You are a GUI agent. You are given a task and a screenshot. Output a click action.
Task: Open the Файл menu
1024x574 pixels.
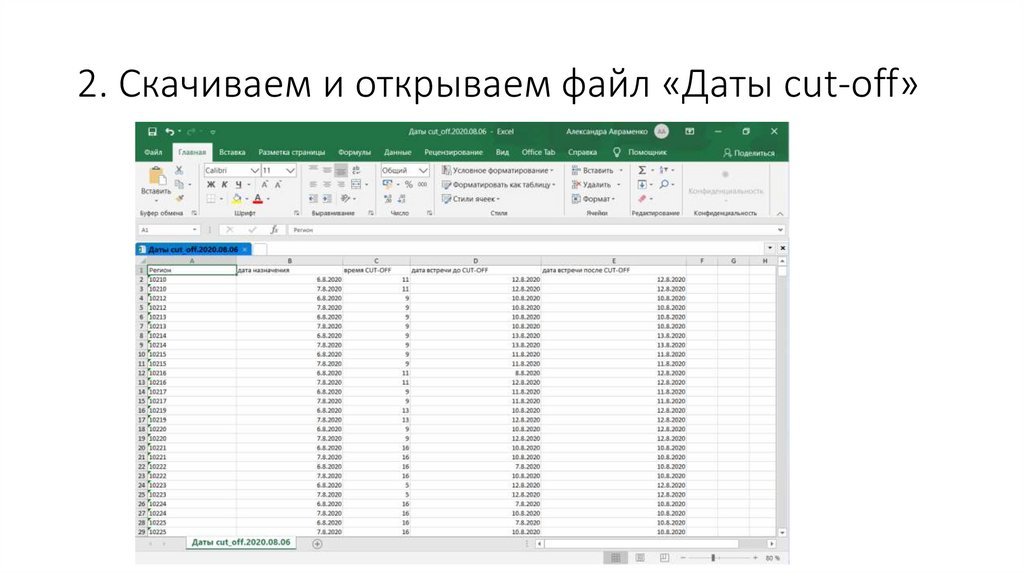(x=153, y=152)
